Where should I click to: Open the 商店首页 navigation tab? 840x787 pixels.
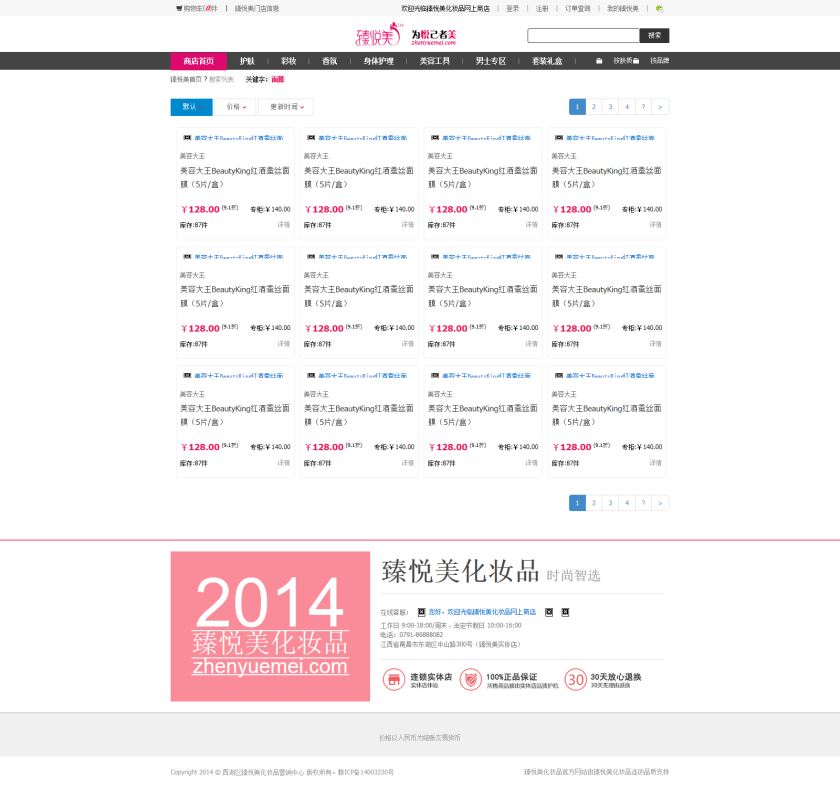[199, 61]
